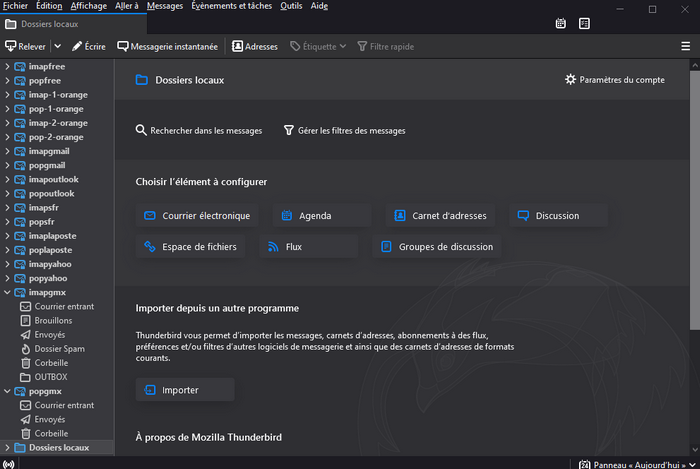
Task: Click the Courrier électronique envelope icon
Action: coord(150,216)
